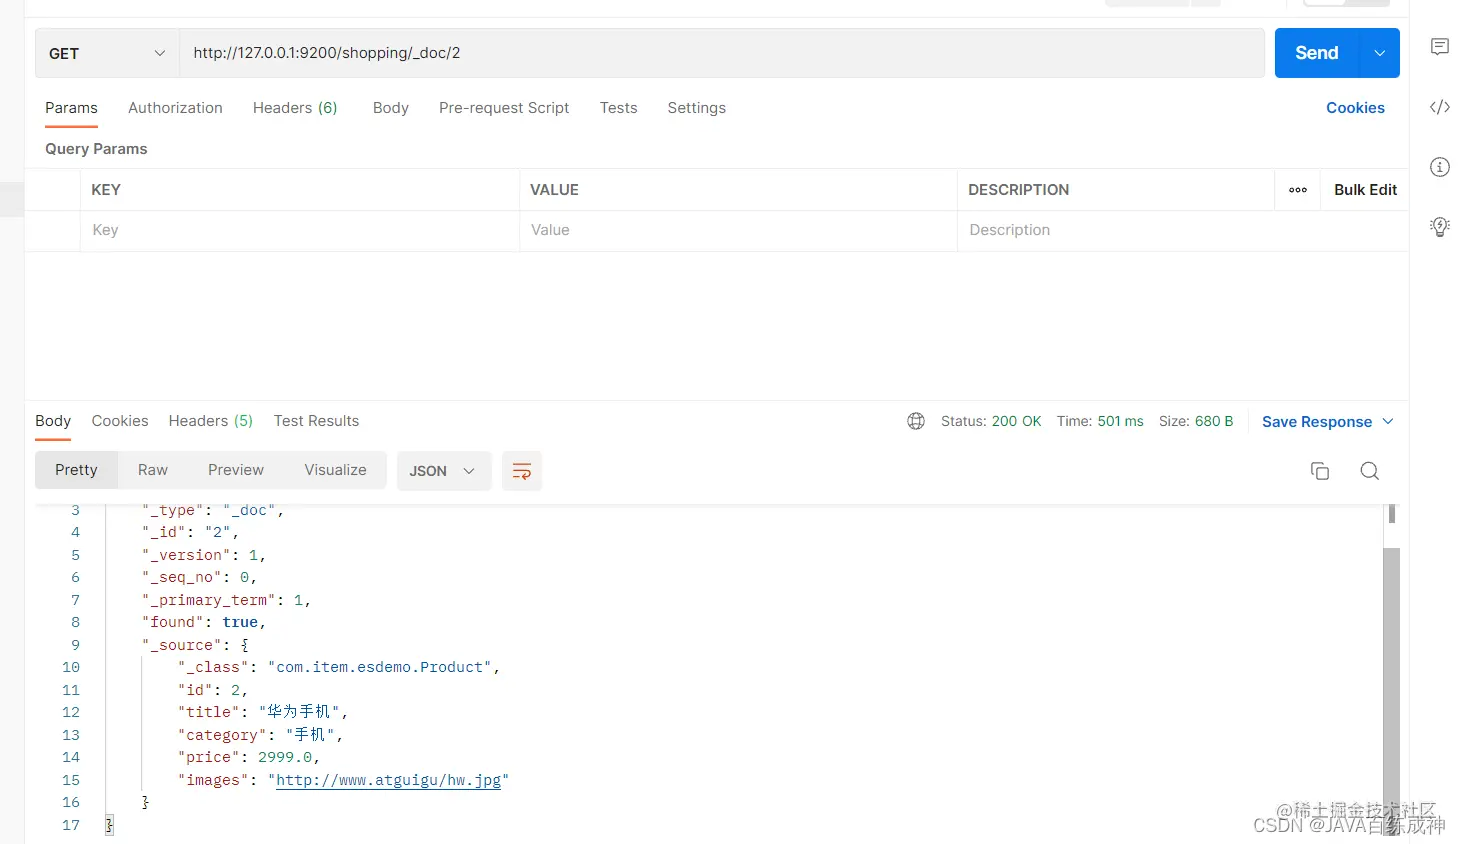The image size is (1460, 844).
Task: Copy the response body with copy icon
Action: (1319, 471)
